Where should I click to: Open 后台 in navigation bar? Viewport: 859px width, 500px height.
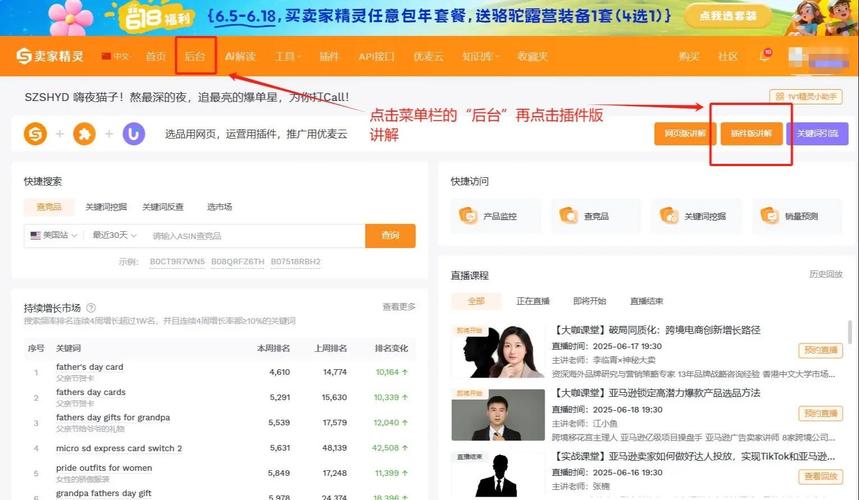[195, 56]
